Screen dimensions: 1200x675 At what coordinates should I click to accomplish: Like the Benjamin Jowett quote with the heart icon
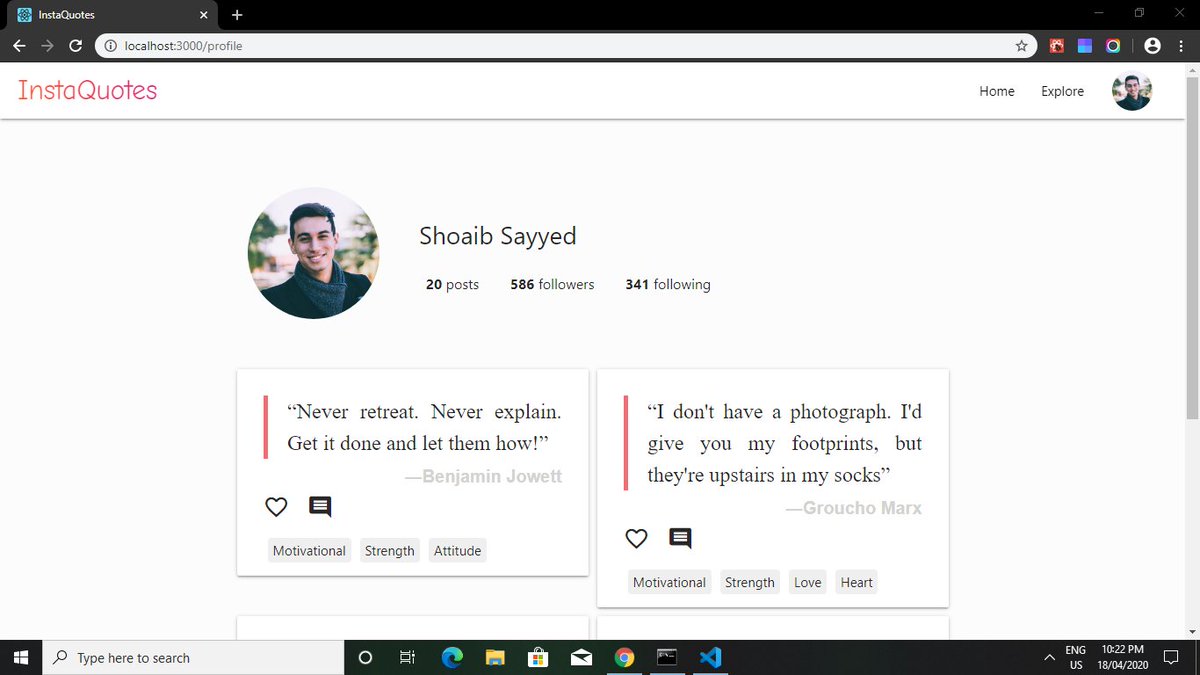[276, 507]
